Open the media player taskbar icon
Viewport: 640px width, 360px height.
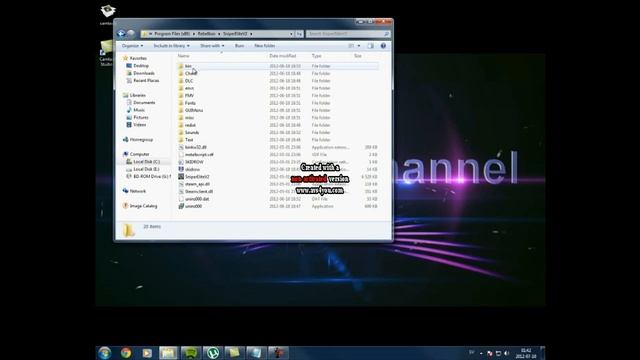click(x=147, y=353)
